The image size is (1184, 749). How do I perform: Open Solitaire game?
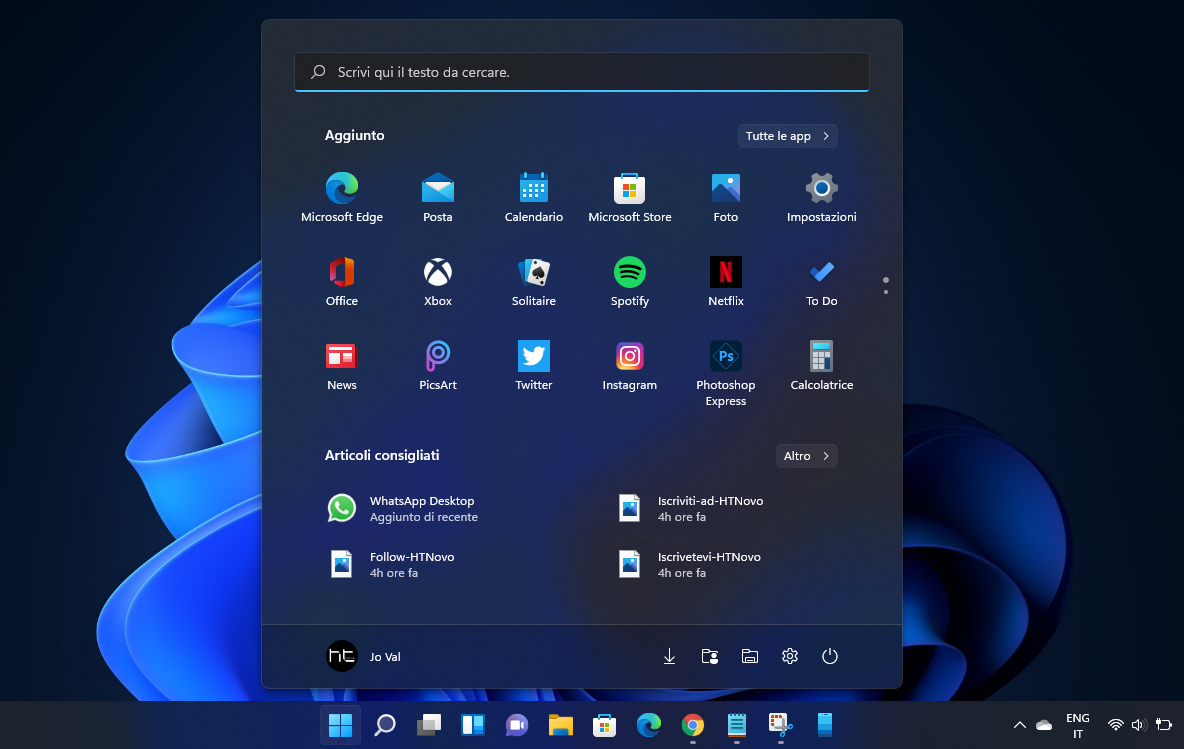tap(533, 281)
